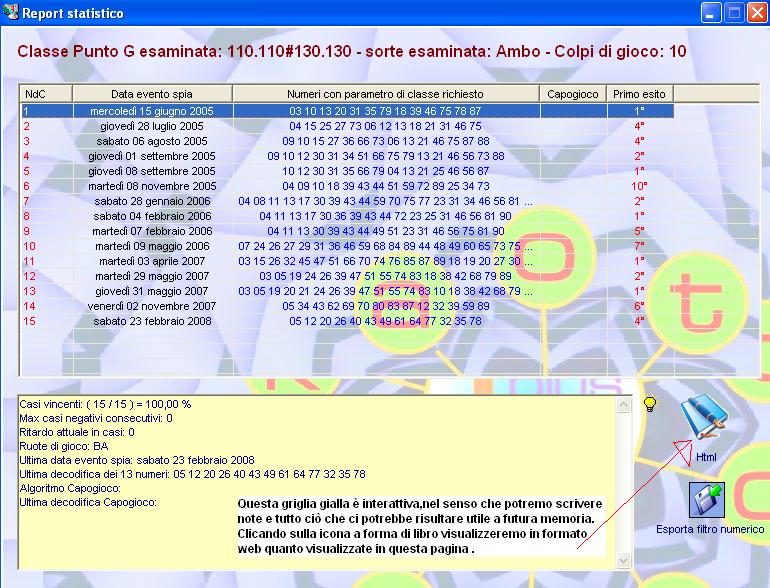Click inside the yellow notes text area
770x588 pixels.
point(317,482)
